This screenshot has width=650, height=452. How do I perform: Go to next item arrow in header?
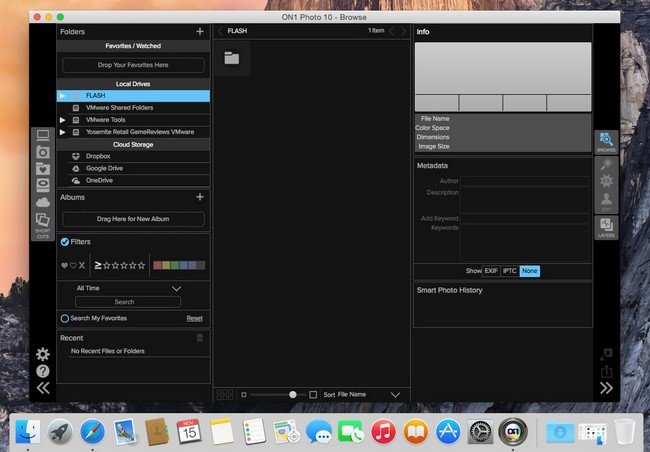pos(403,31)
